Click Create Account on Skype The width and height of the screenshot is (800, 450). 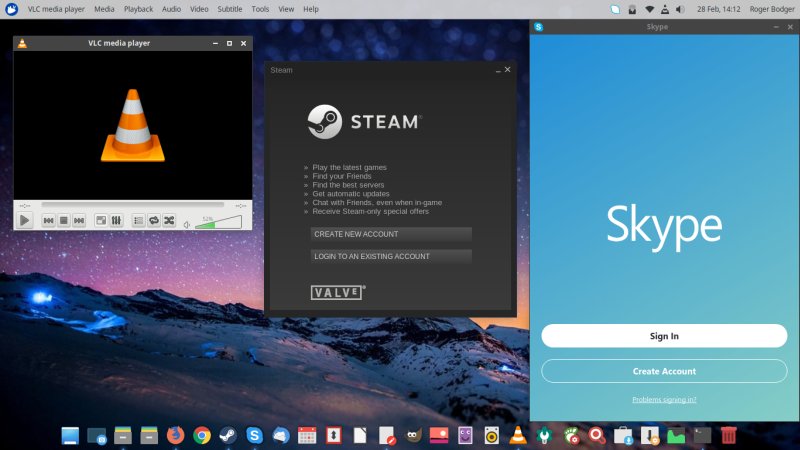point(664,371)
